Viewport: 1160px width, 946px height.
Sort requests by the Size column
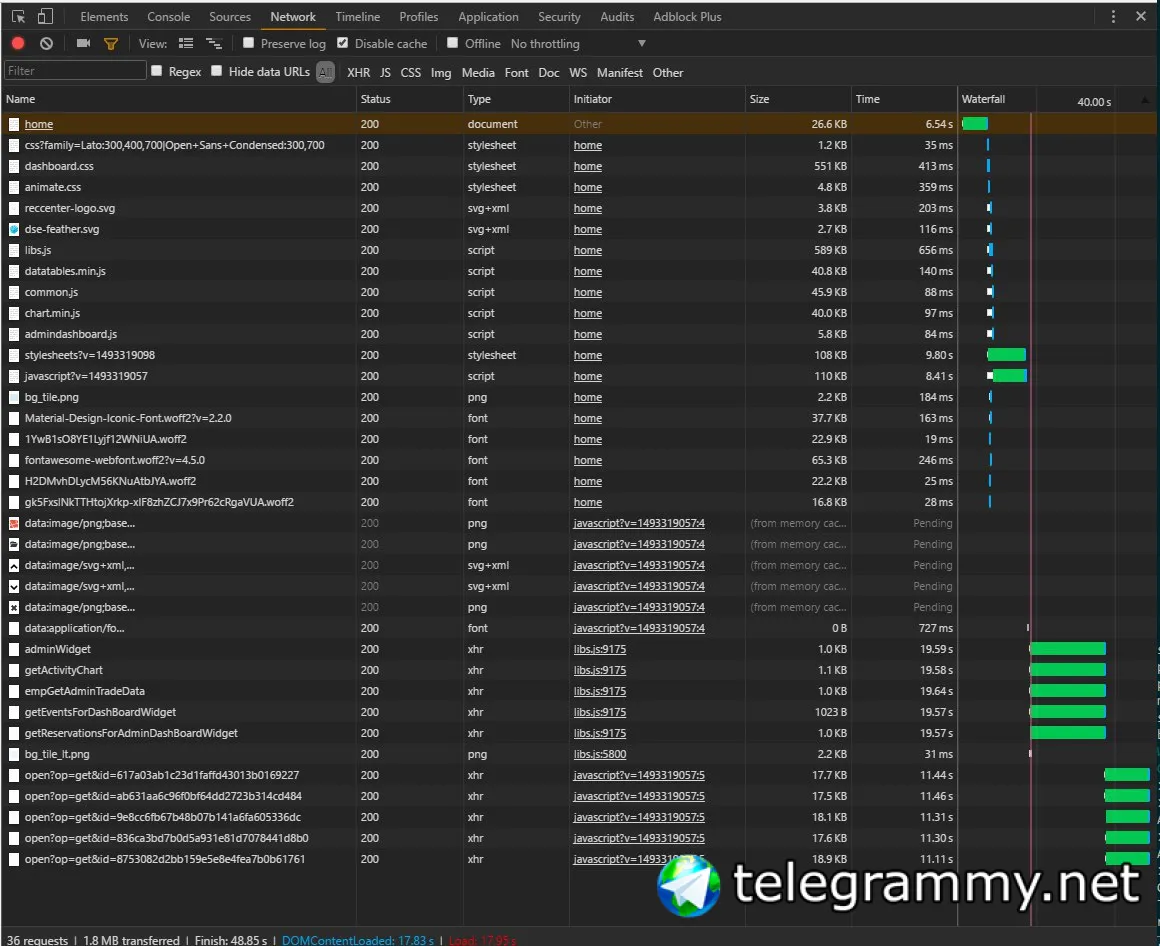tap(760, 99)
